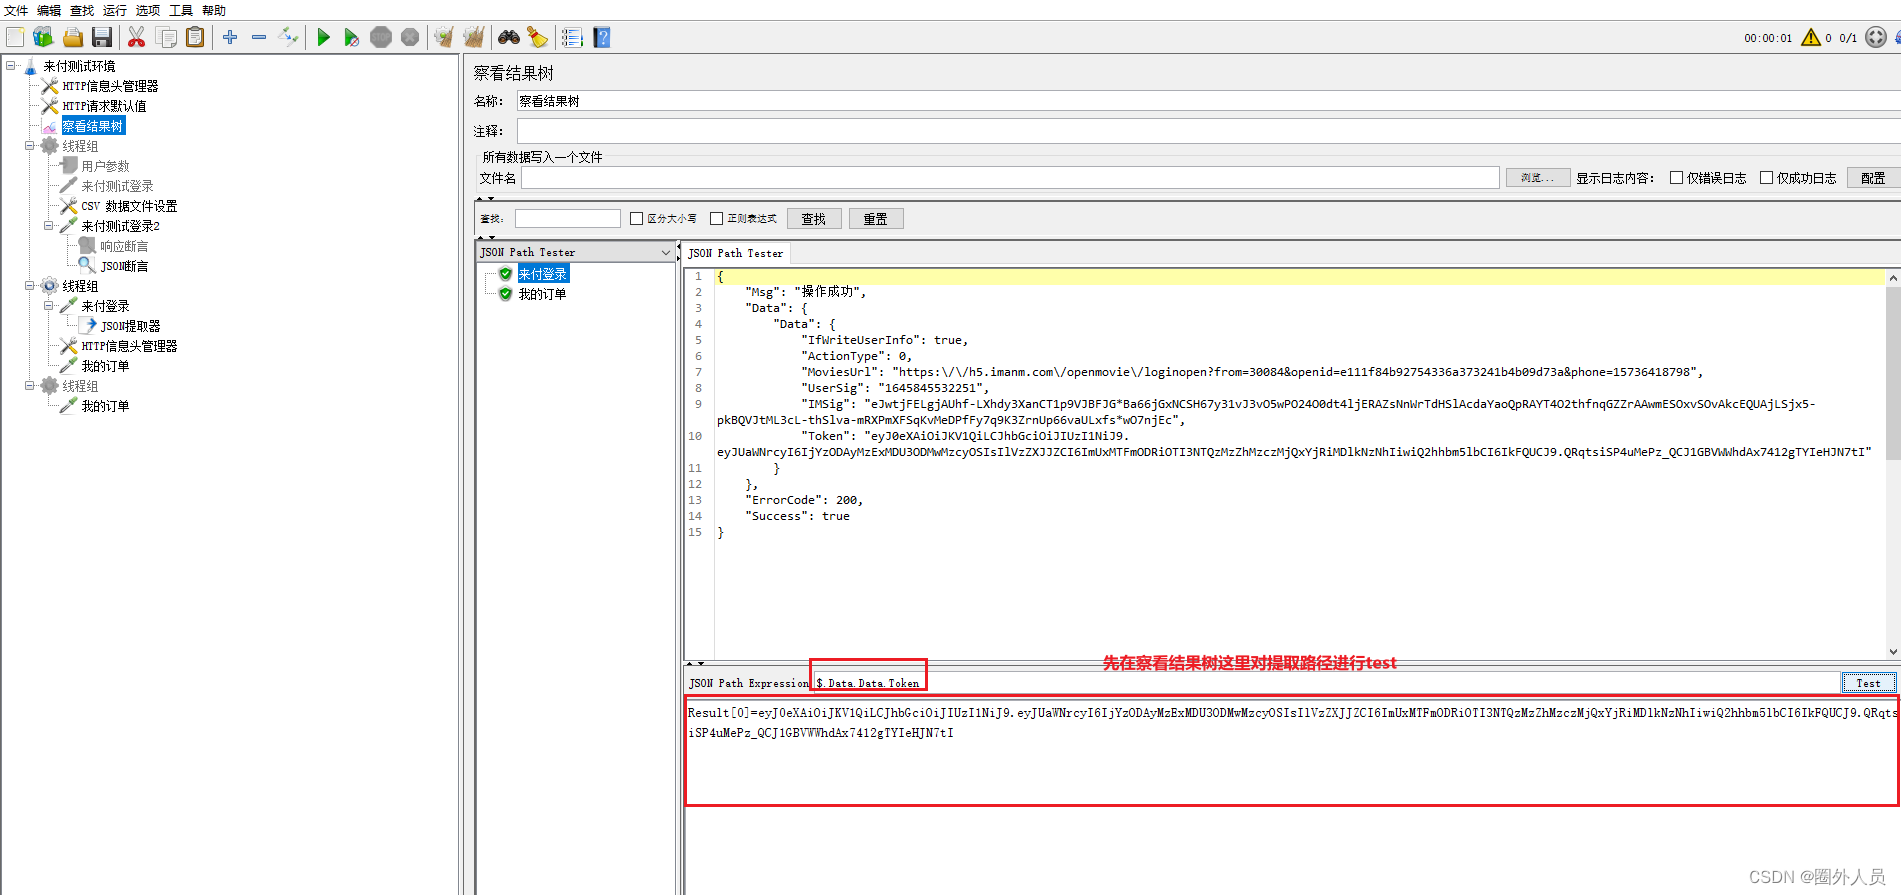Screen dimensions: 1901x895
Task: Select JSON断言 in the test plan tree
Action: coord(124,266)
